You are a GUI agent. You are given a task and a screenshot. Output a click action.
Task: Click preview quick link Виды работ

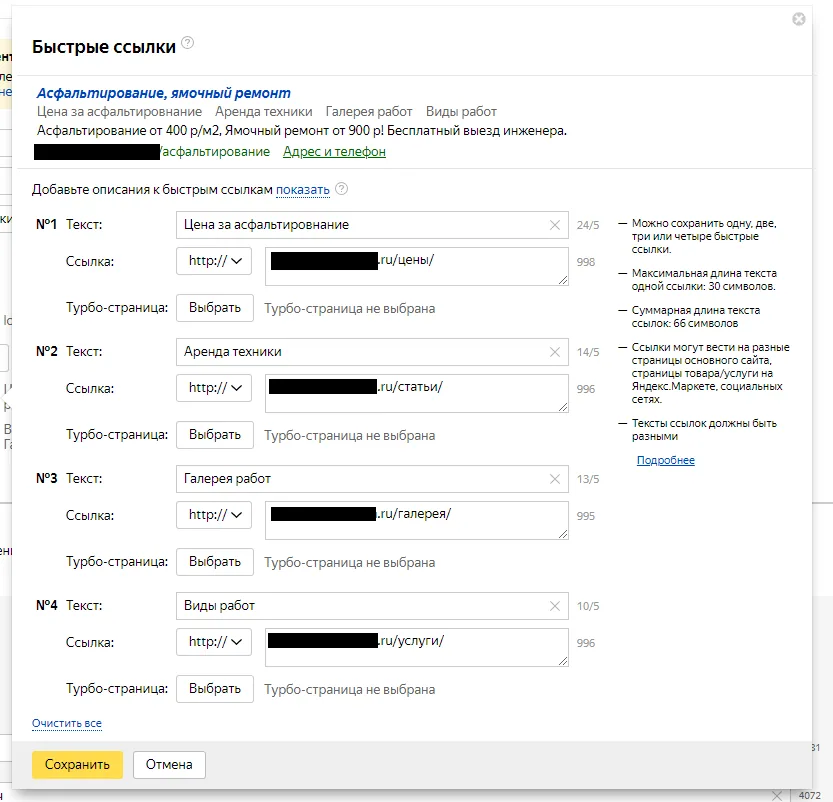pos(461,112)
